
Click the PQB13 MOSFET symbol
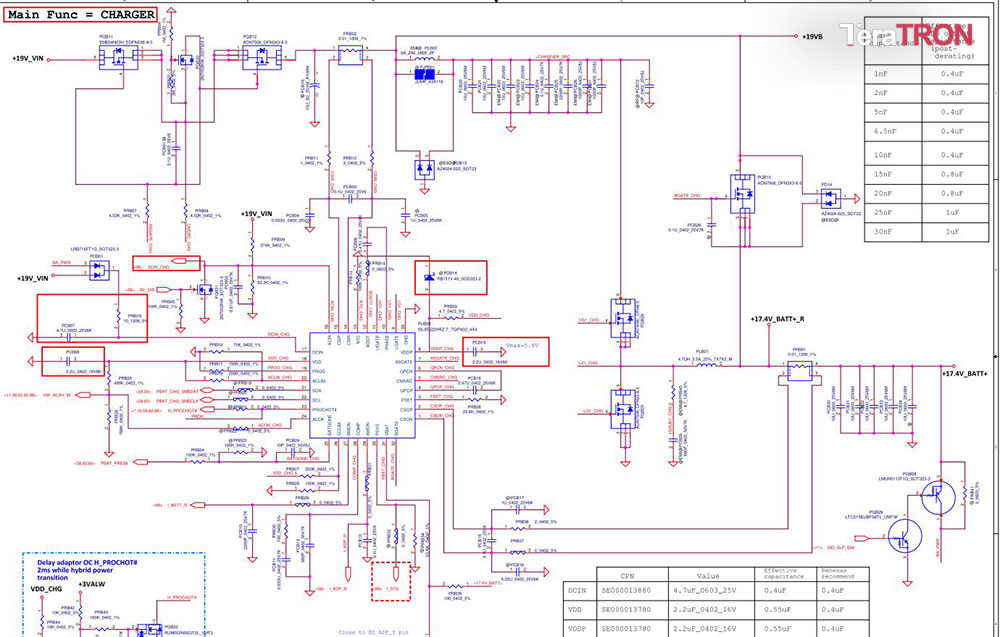point(743,194)
